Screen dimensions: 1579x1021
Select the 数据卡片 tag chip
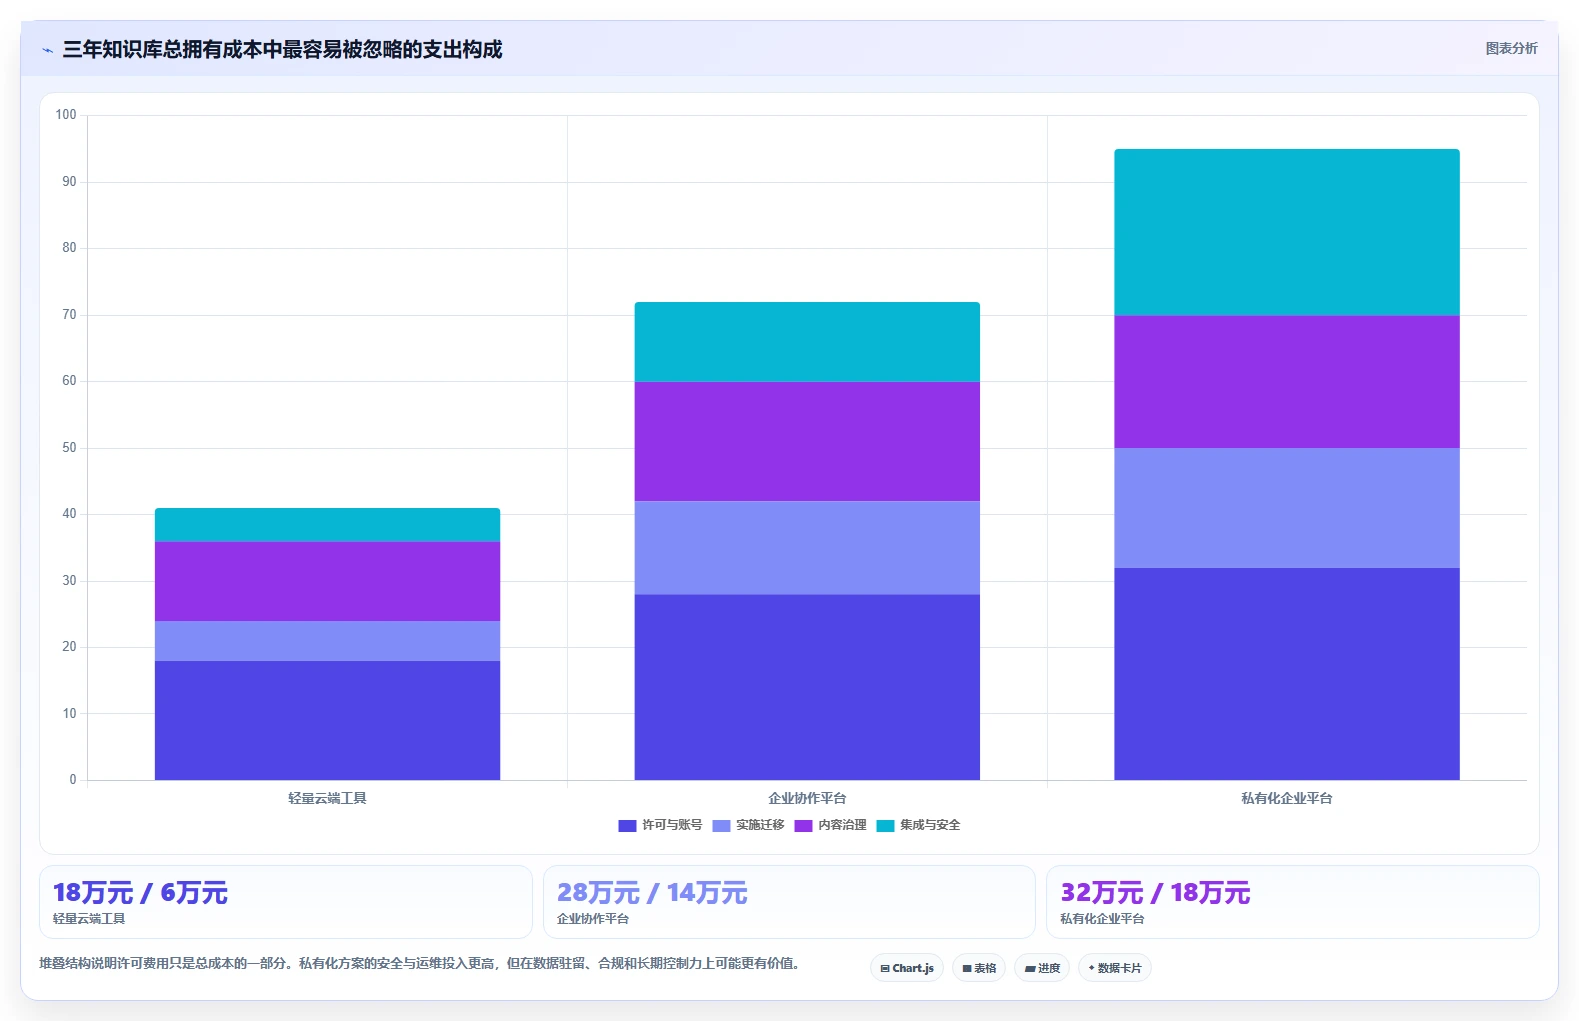tap(1115, 968)
